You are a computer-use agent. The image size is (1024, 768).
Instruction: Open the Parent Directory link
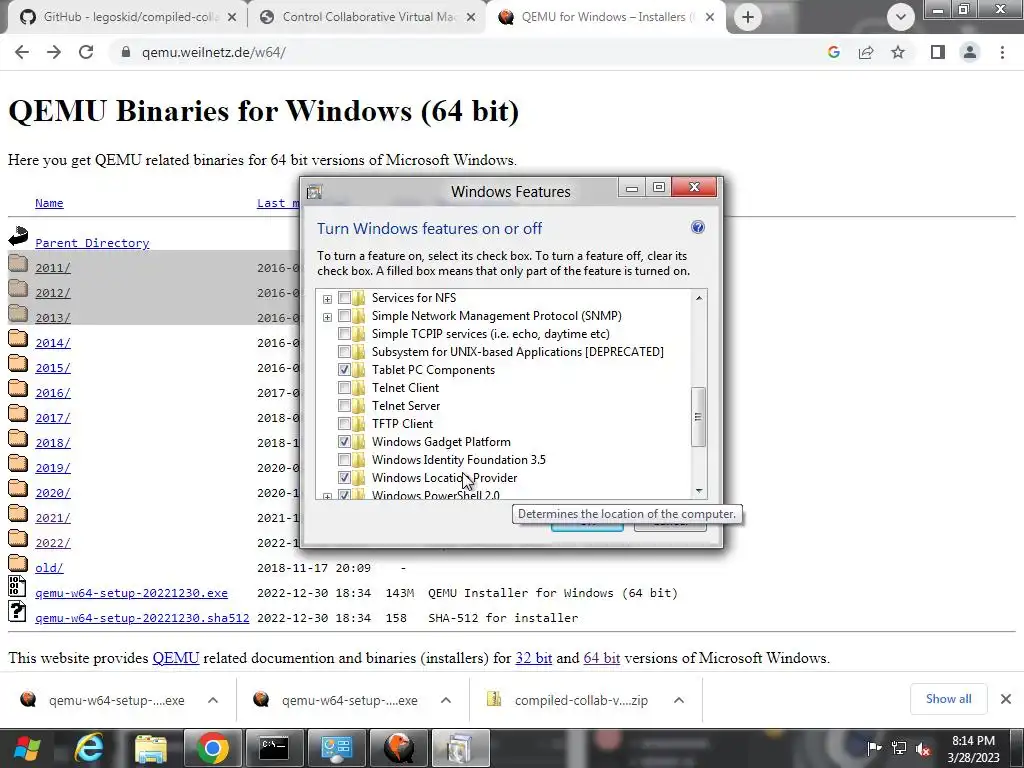pos(92,243)
